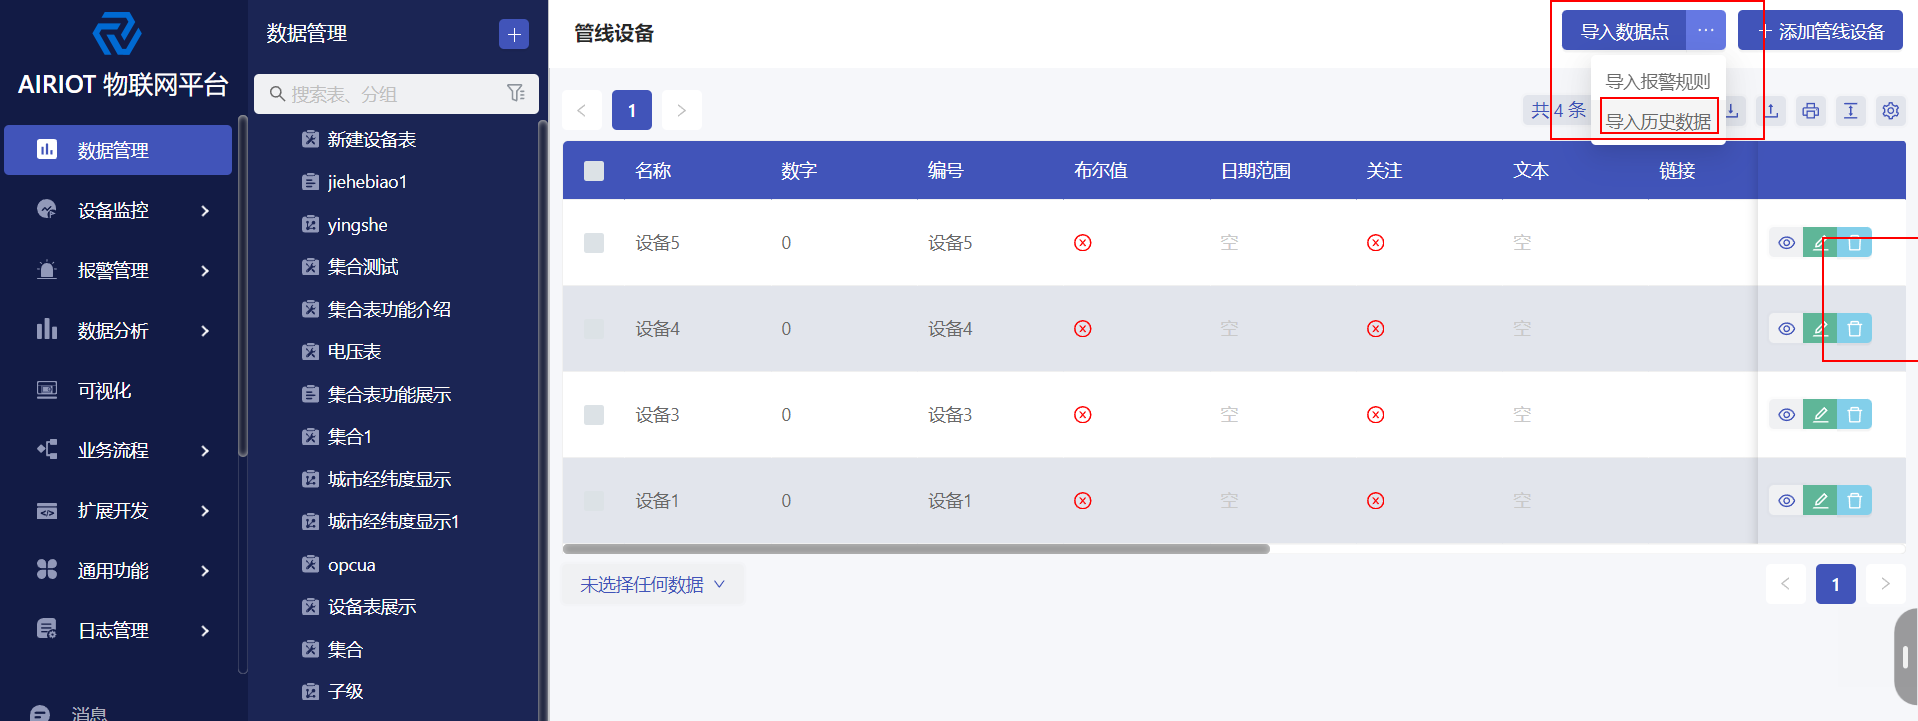
Task: Go to previous page in bottom pagination
Action: click(1786, 584)
